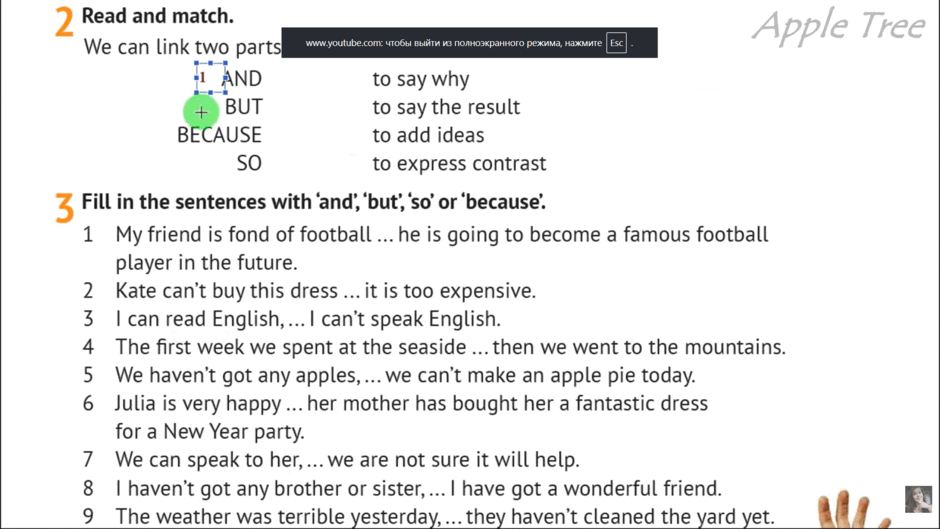Click the phrase 'to say why'

(x=421, y=79)
